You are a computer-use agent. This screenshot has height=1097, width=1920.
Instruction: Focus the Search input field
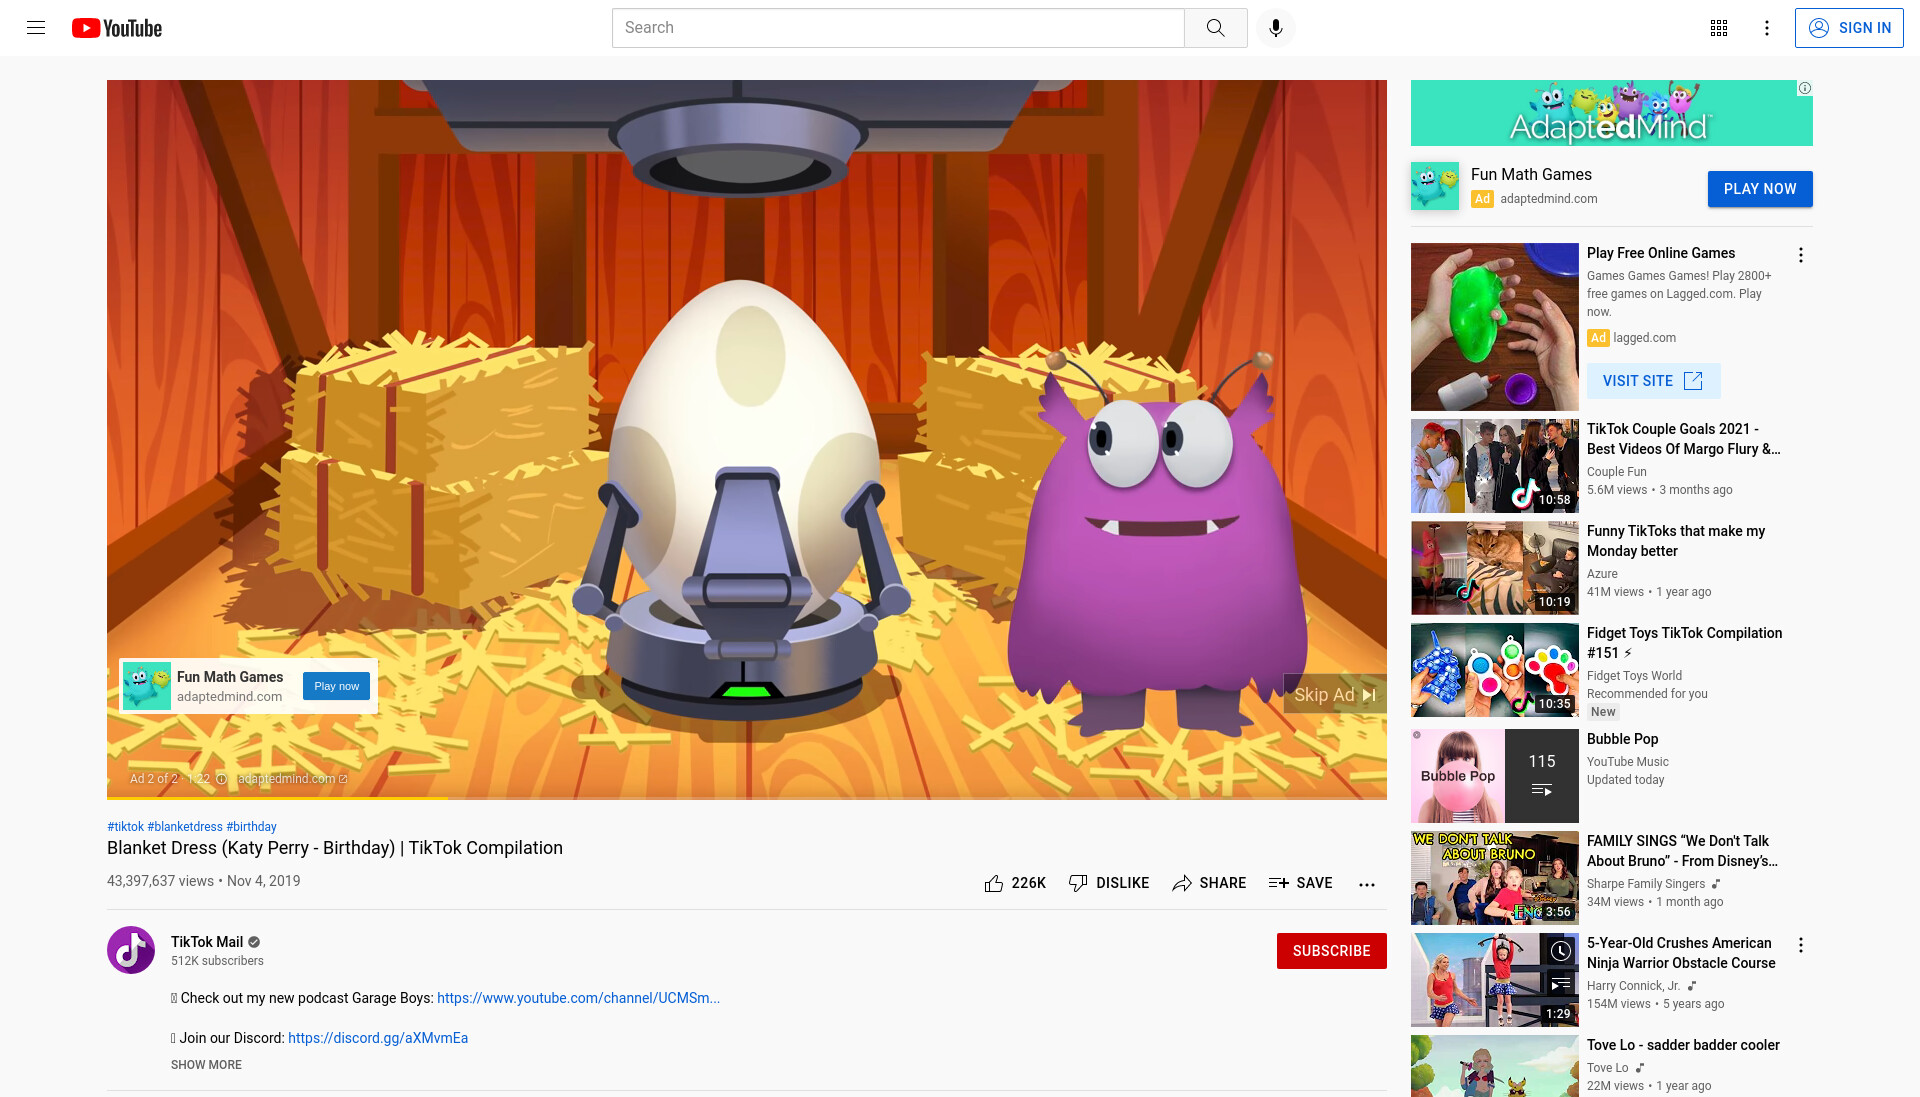pyautogui.click(x=898, y=28)
